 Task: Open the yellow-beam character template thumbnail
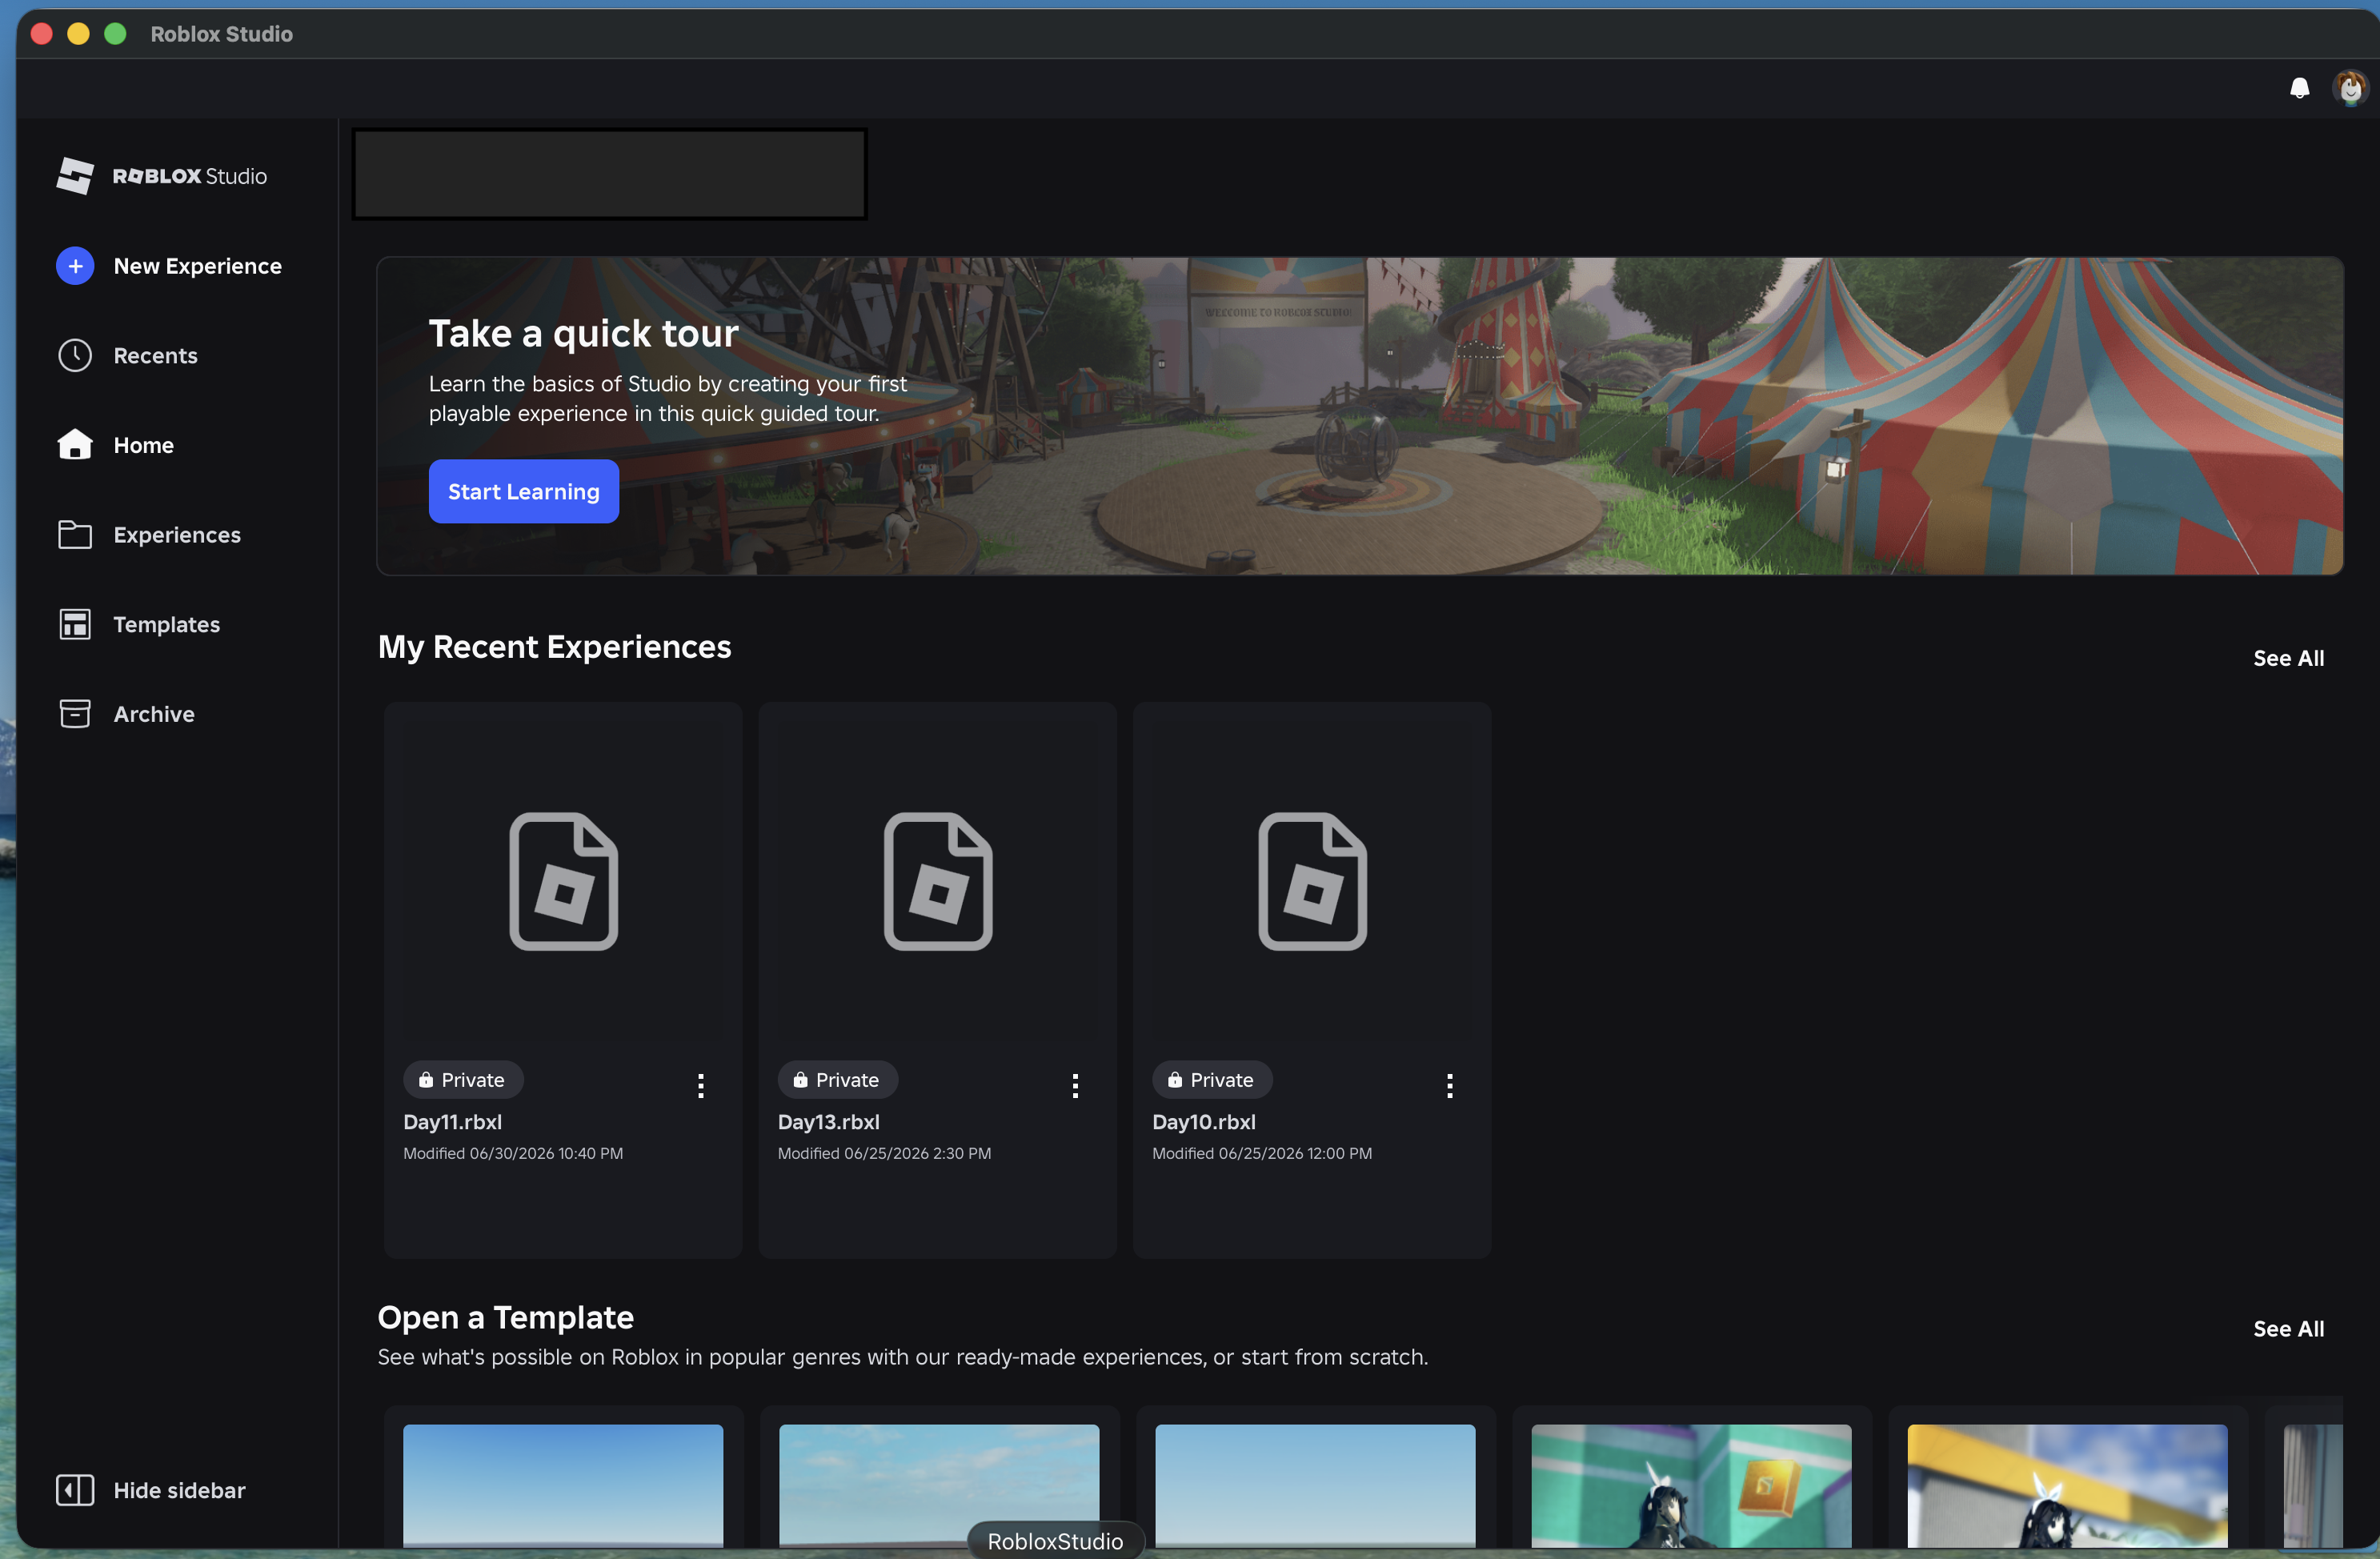click(2067, 1485)
